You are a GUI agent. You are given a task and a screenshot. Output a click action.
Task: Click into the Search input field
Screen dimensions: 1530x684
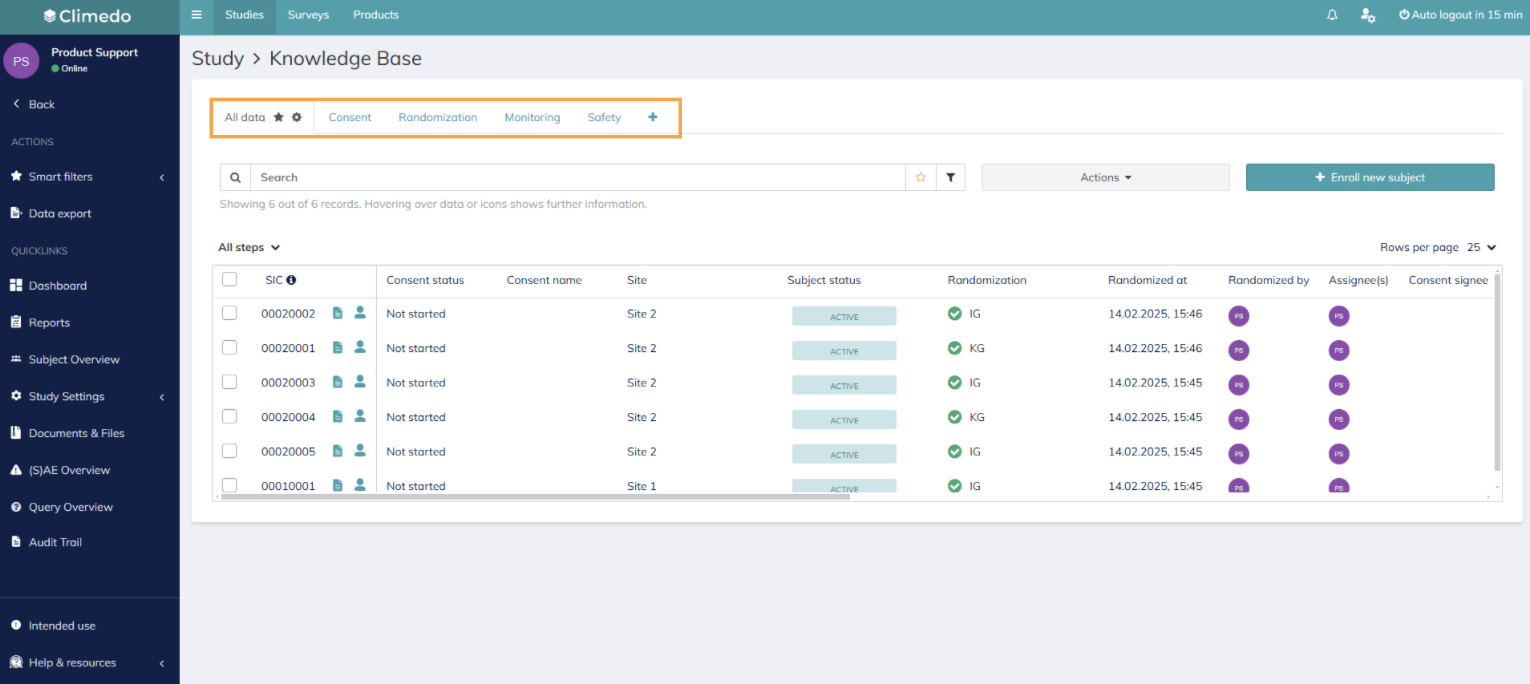pyautogui.click(x=577, y=177)
